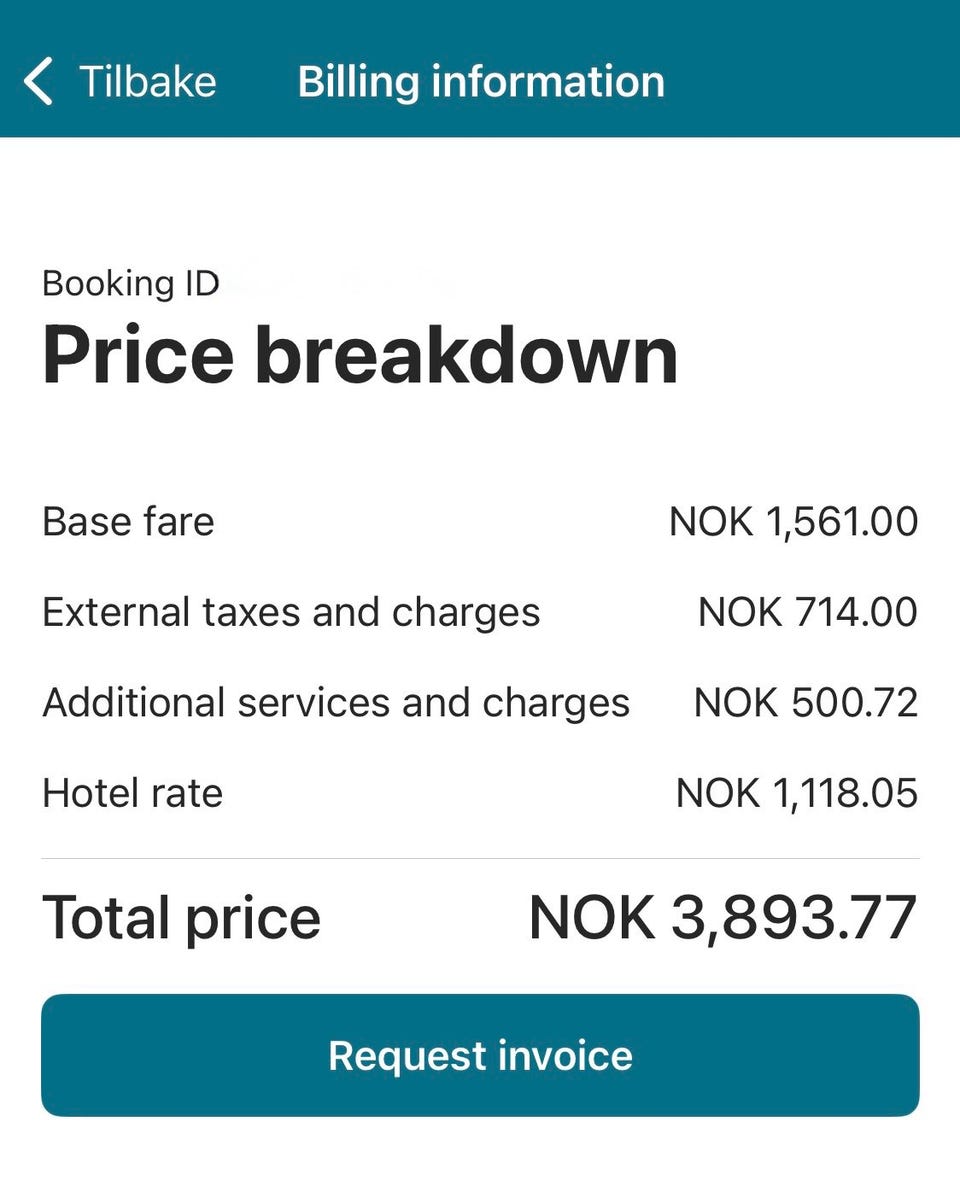Tap the back chevron arrow icon
The image size is (960, 1186).
[38, 81]
